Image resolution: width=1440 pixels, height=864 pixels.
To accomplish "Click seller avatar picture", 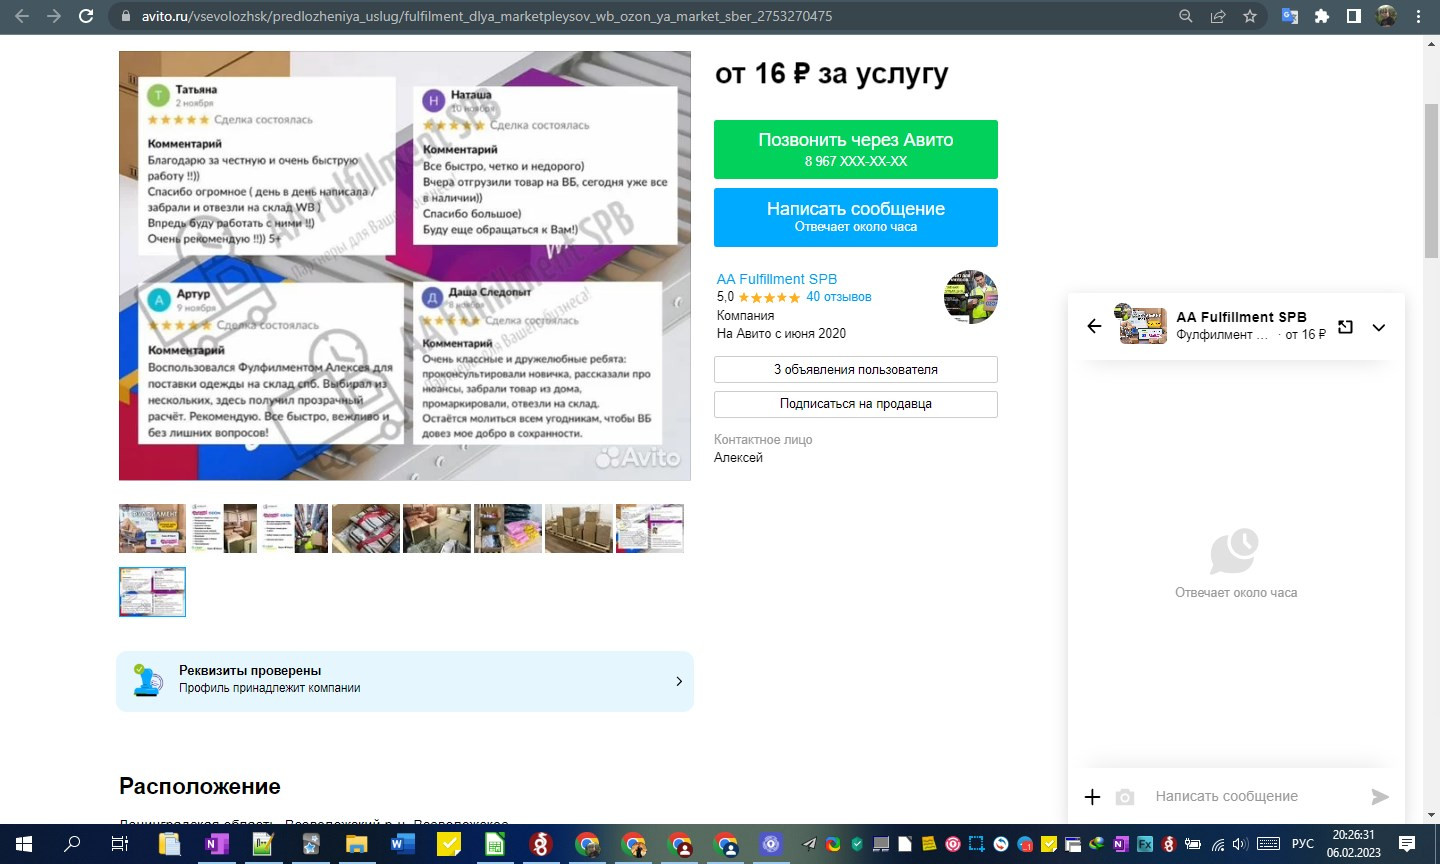I will [971, 297].
